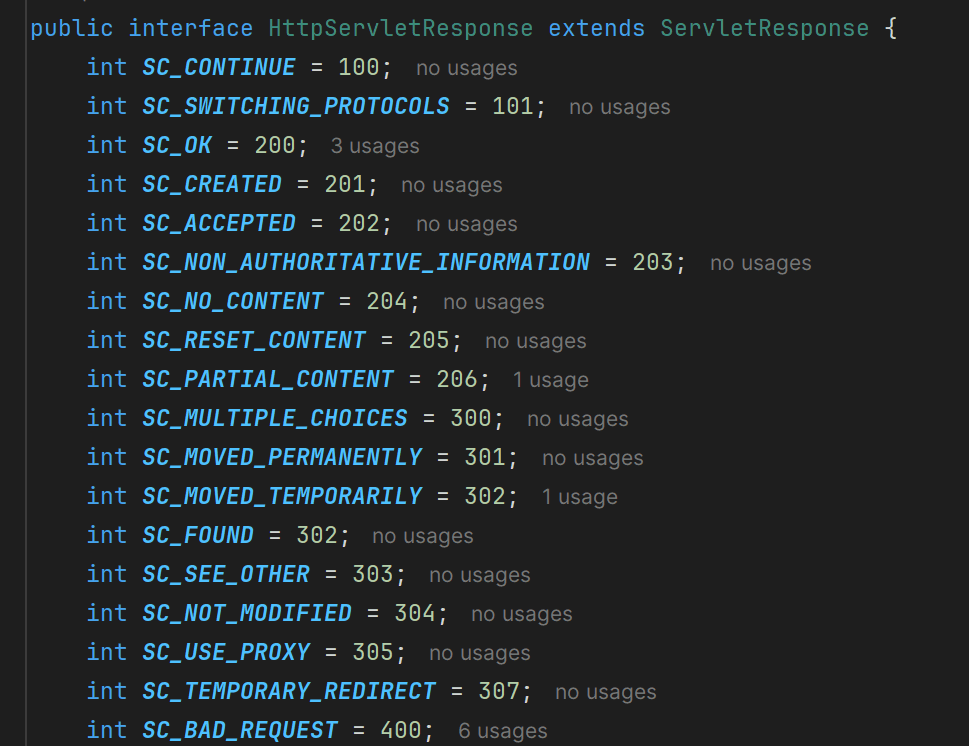The width and height of the screenshot is (969, 746).
Task: Click the no usages hint beside SC_NO_CONTENT
Action: (x=493, y=302)
